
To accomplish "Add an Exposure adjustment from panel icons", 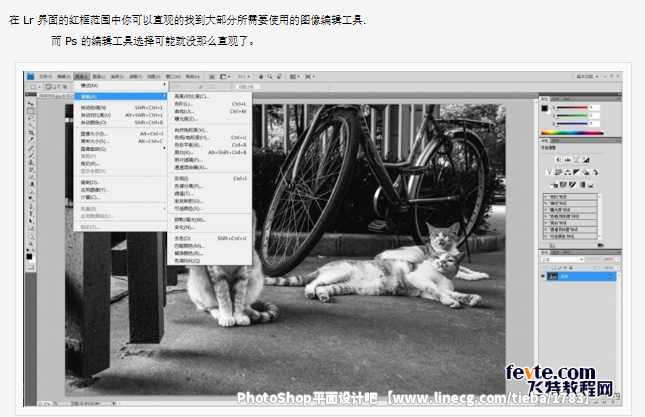I will 586,160.
